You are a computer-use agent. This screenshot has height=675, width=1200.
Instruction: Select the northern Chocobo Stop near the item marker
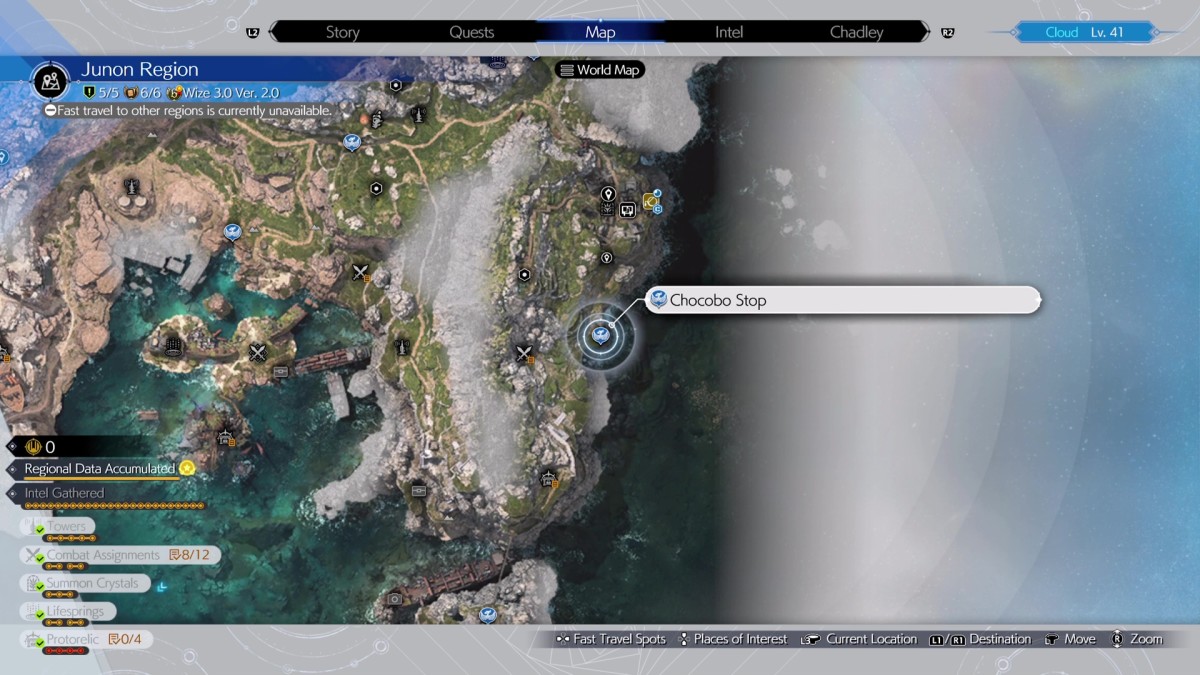[x=351, y=143]
